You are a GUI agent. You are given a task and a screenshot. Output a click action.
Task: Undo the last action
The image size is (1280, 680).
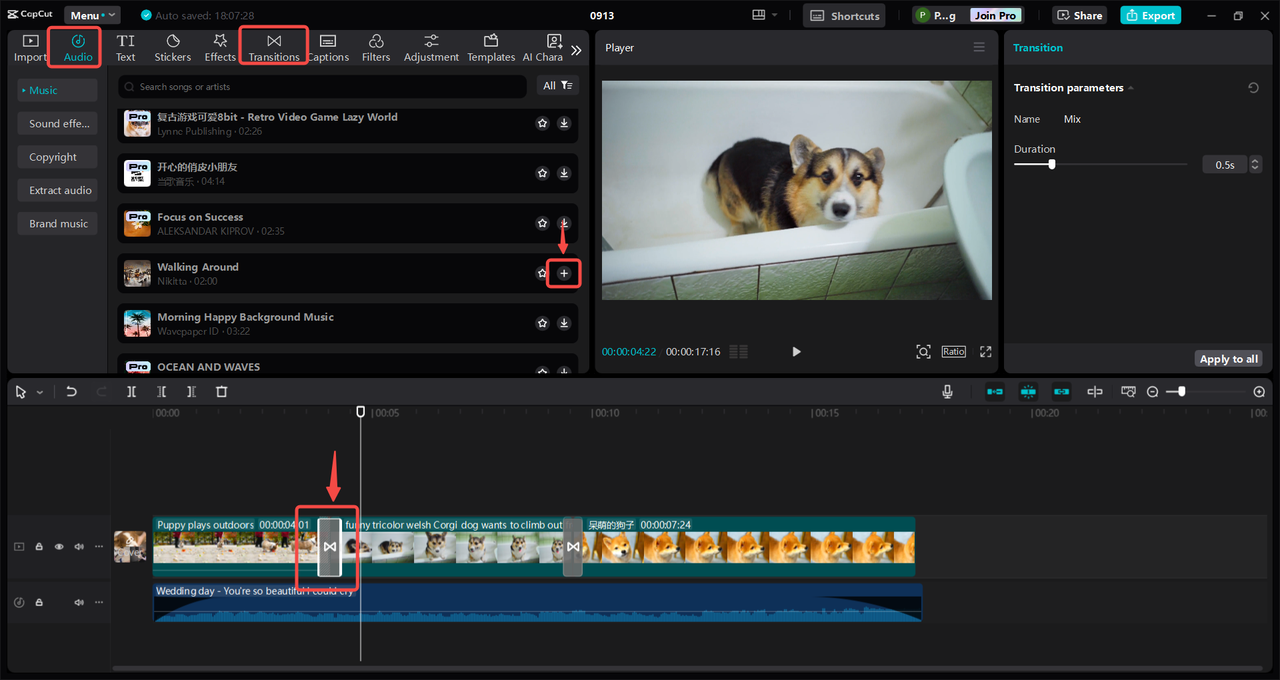point(71,392)
